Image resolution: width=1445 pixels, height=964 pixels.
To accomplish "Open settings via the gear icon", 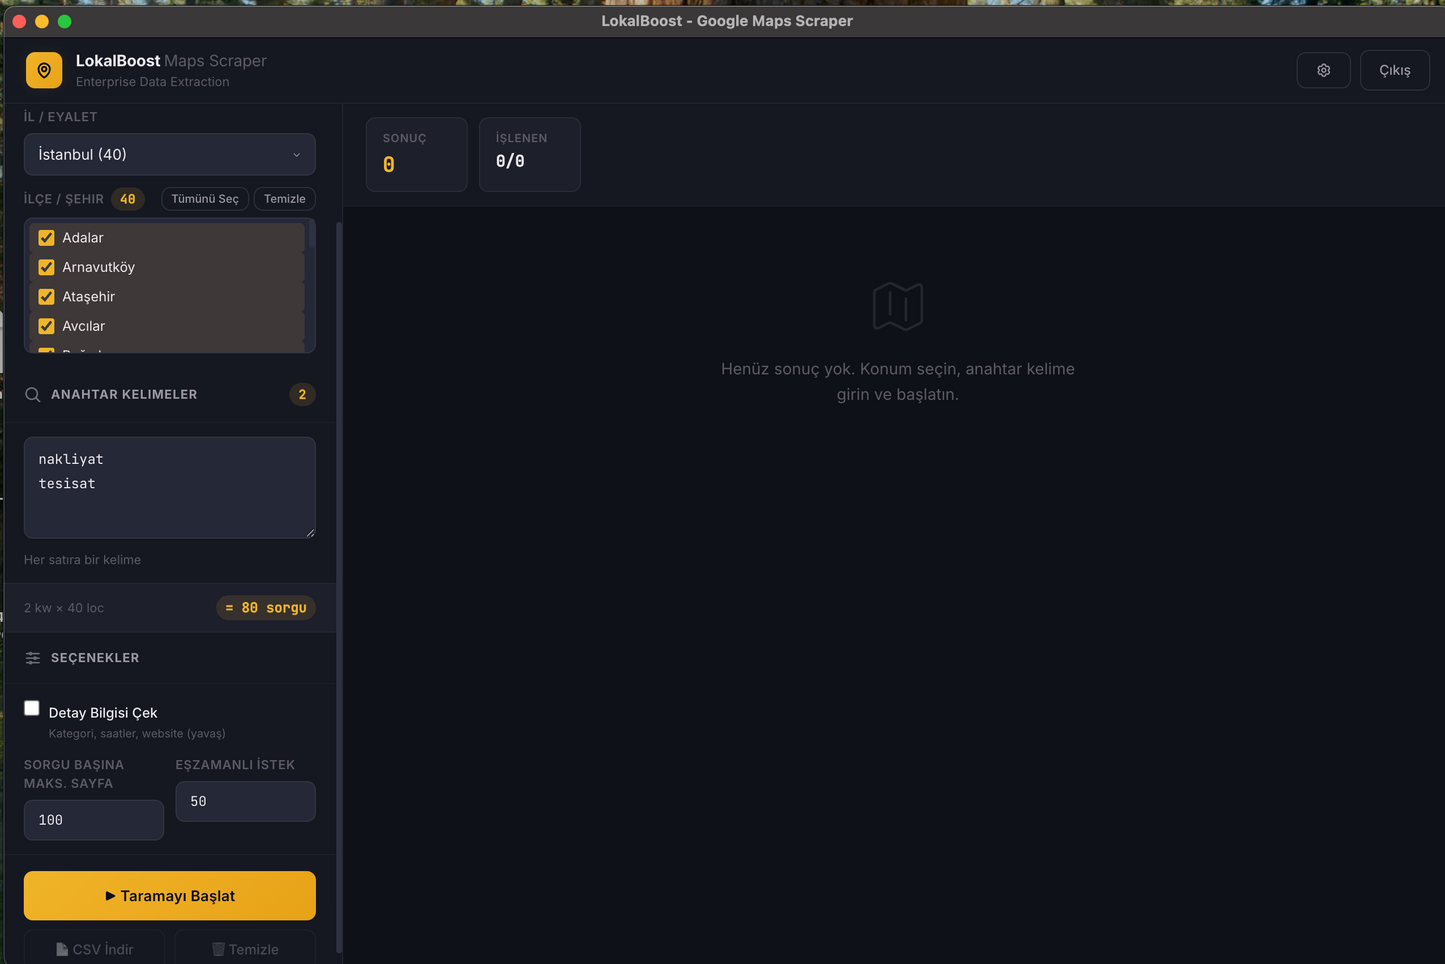I will [x=1323, y=70].
